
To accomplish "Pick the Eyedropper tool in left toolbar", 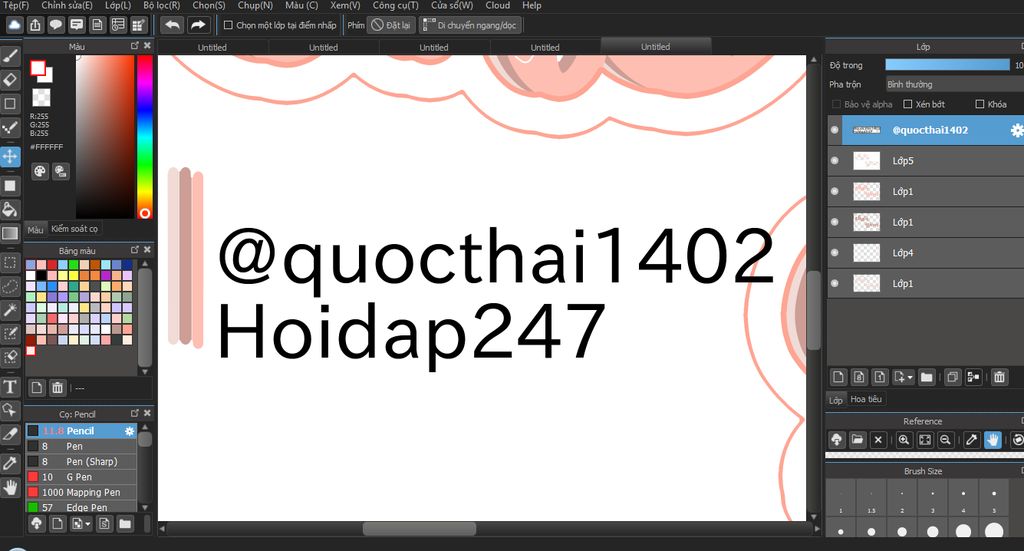I will pos(10,464).
